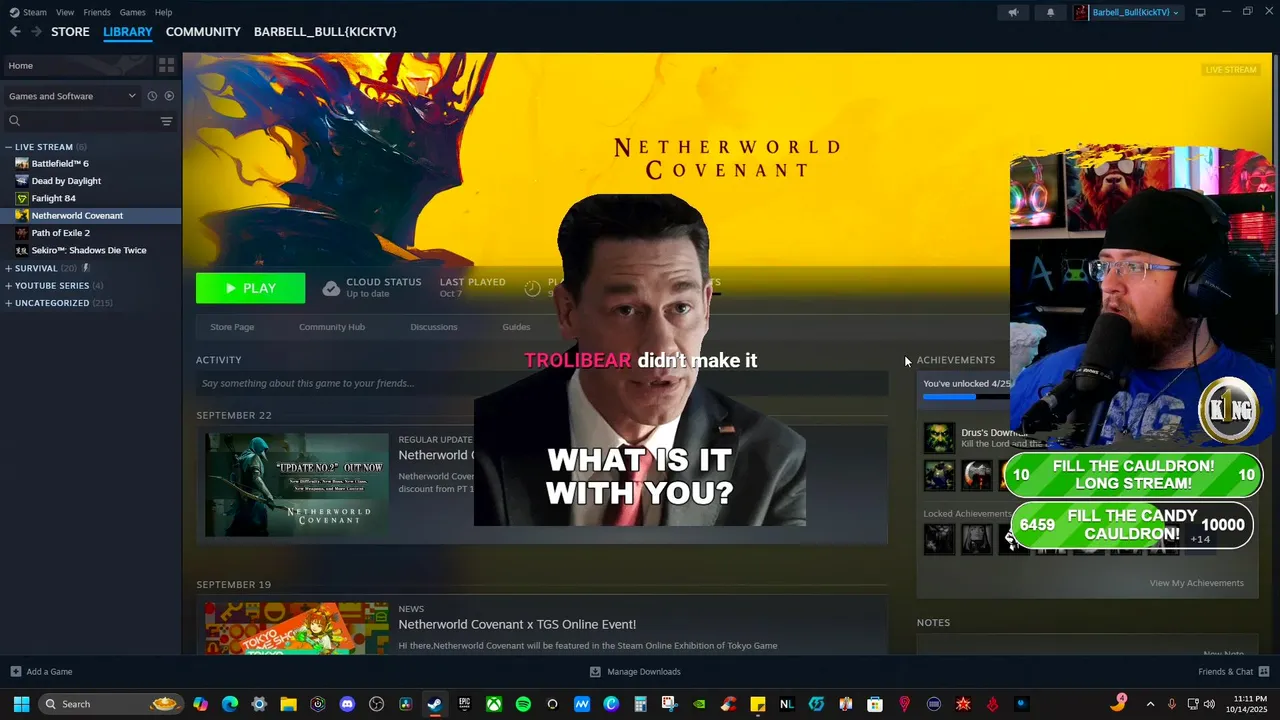This screenshot has width=1280, height=720.
Task: Sort library by recent activity clock icon
Action: point(152,96)
